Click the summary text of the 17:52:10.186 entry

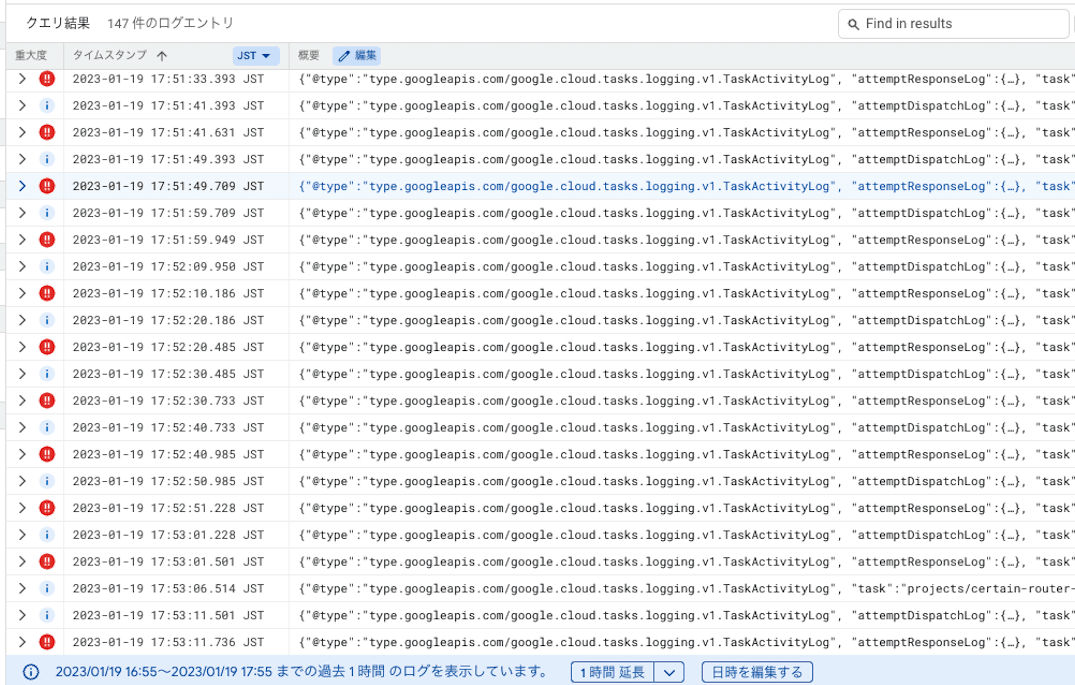click(x=686, y=293)
